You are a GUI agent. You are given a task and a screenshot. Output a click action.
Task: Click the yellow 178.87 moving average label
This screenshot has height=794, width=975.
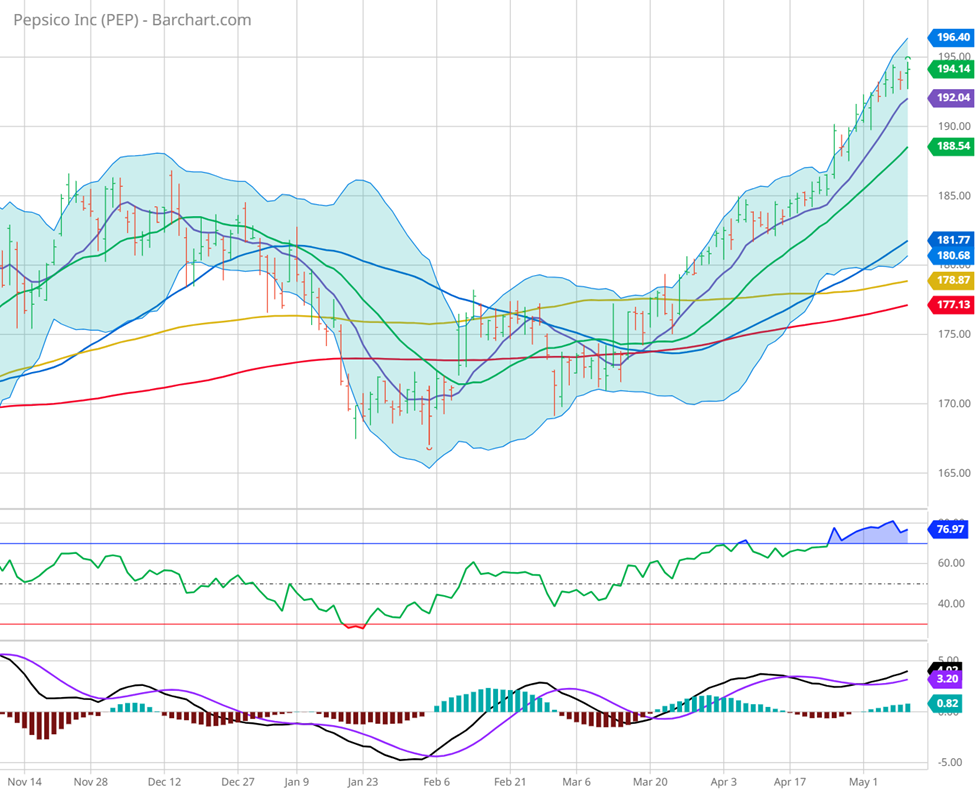pyautogui.click(x=950, y=281)
